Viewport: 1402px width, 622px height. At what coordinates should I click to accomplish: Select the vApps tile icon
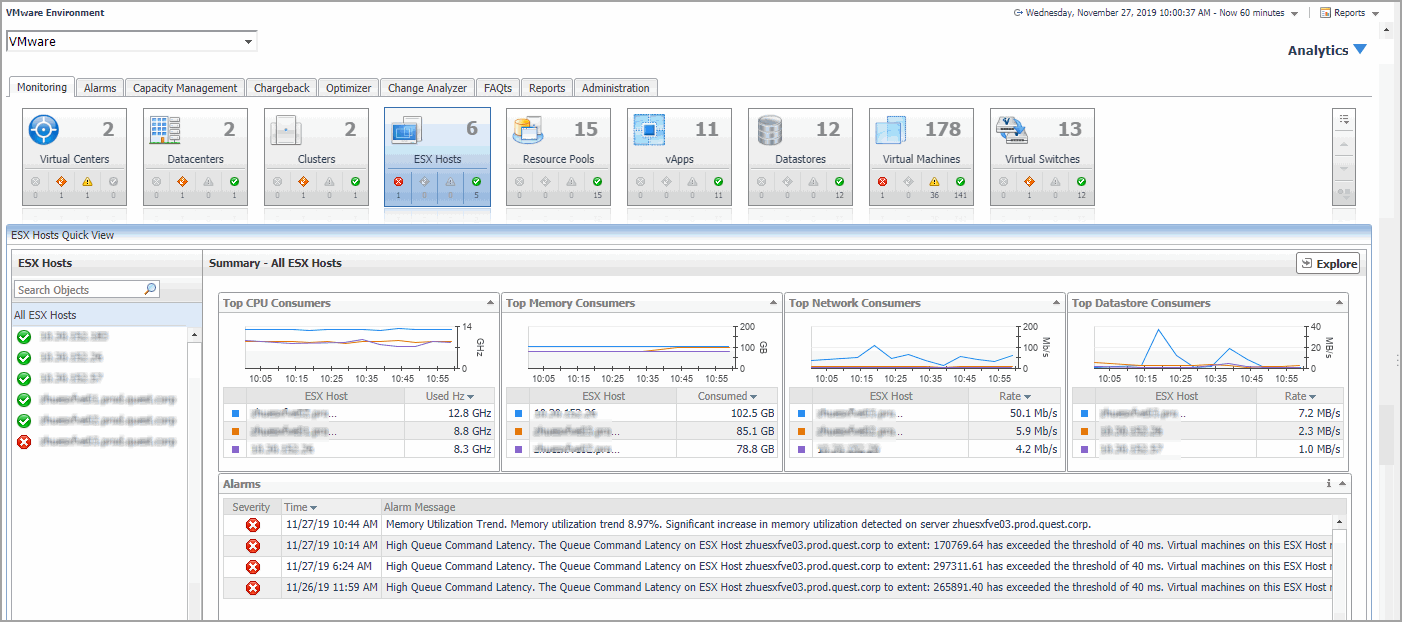coord(650,130)
